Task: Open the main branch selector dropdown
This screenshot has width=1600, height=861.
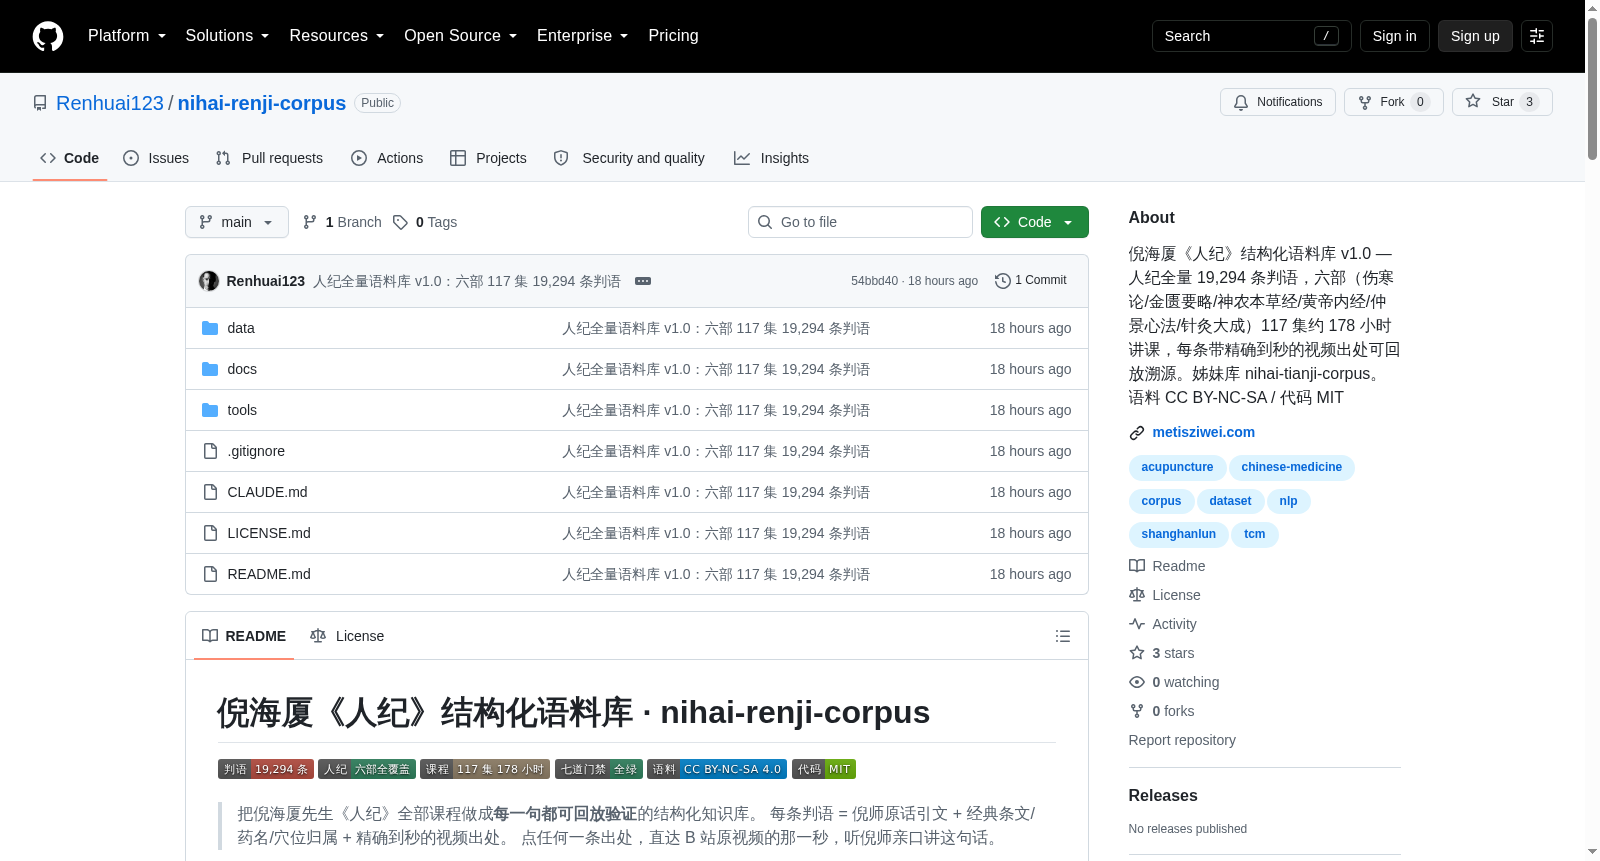Action: coord(237,222)
